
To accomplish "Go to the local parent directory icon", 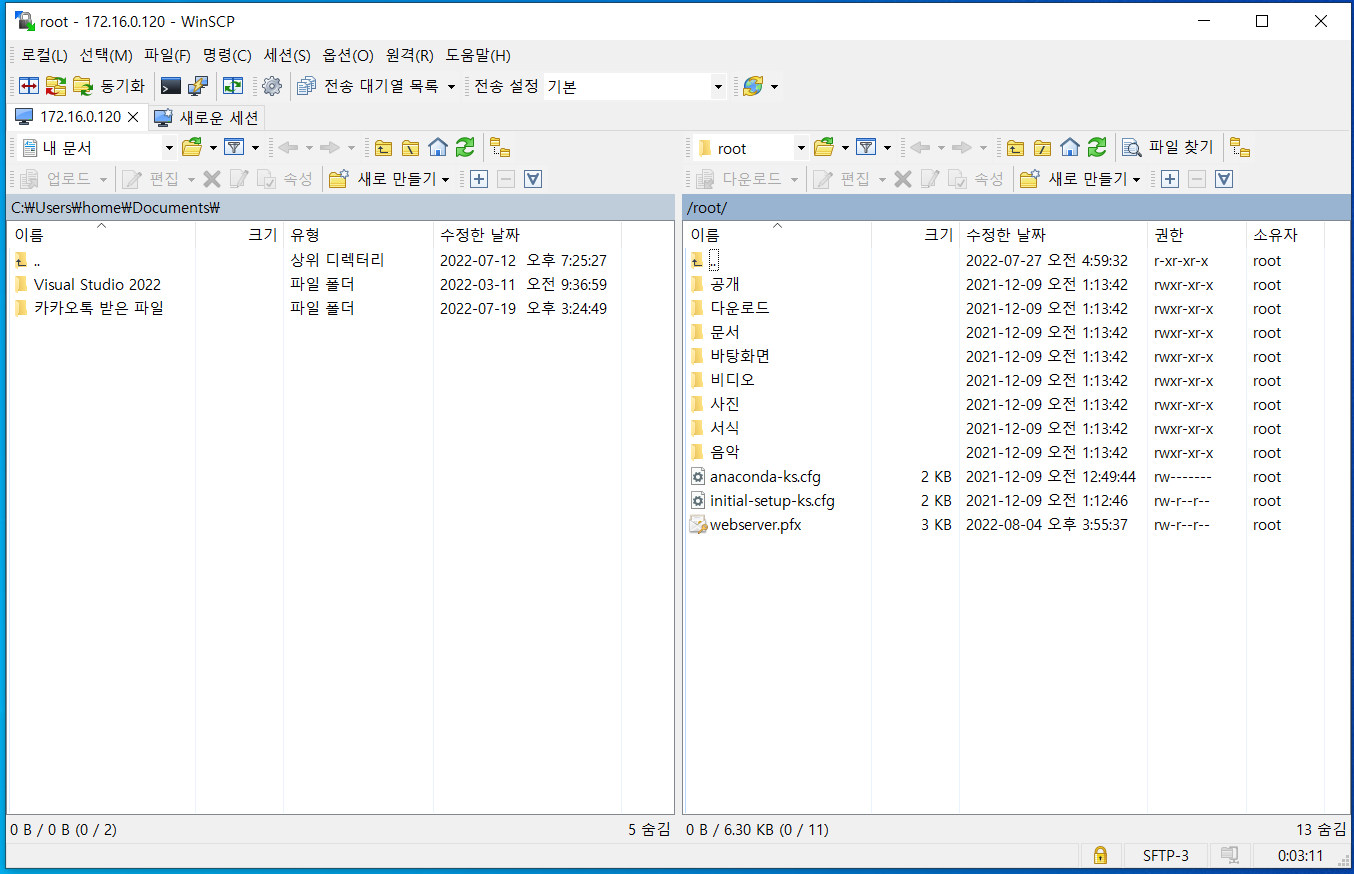I will (x=384, y=148).
